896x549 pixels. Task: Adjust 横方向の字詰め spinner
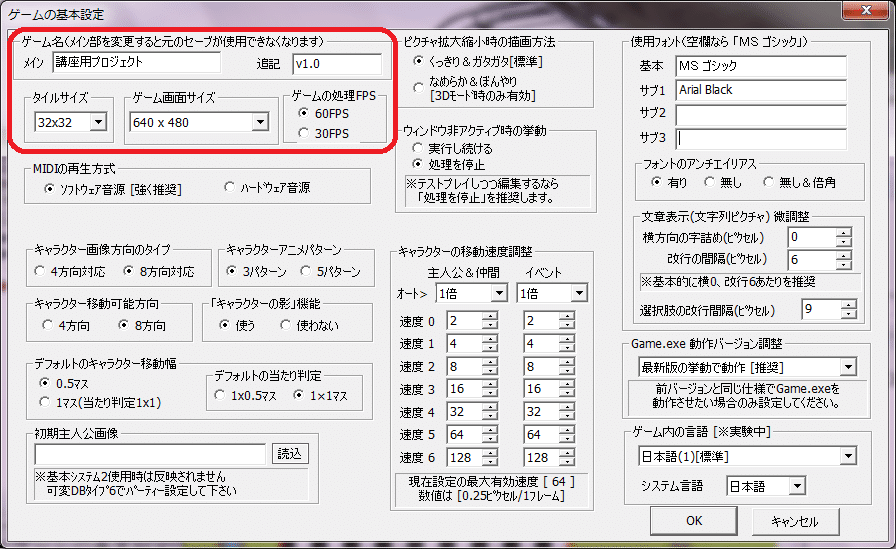(x=843, y=237)
